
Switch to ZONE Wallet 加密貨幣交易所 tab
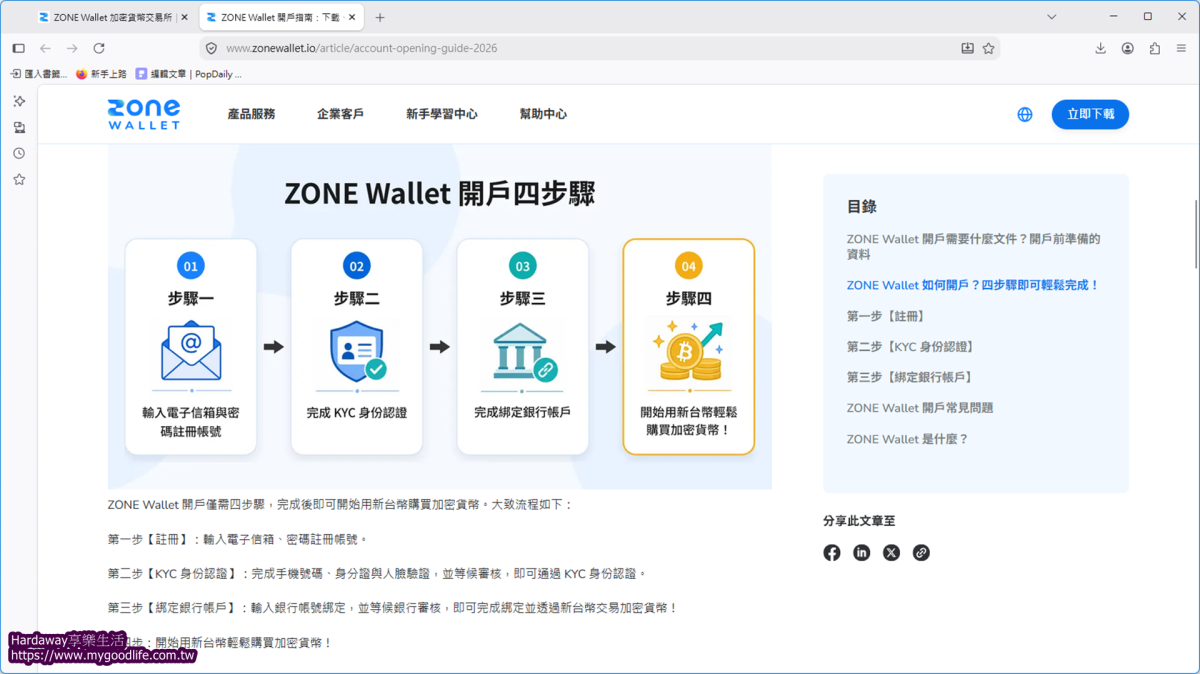pyautogui.click(x=113, y=17)
